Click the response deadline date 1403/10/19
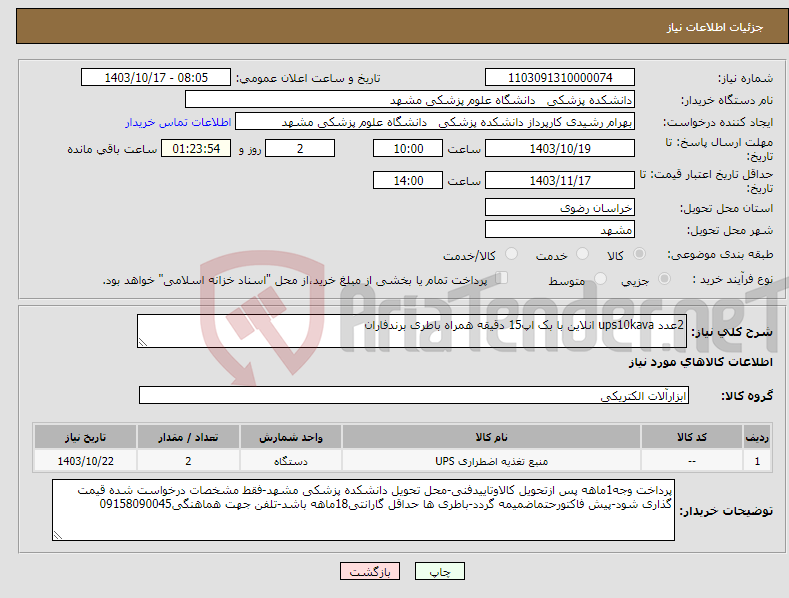This screenshot has width=789, height=598. (560, 148)
